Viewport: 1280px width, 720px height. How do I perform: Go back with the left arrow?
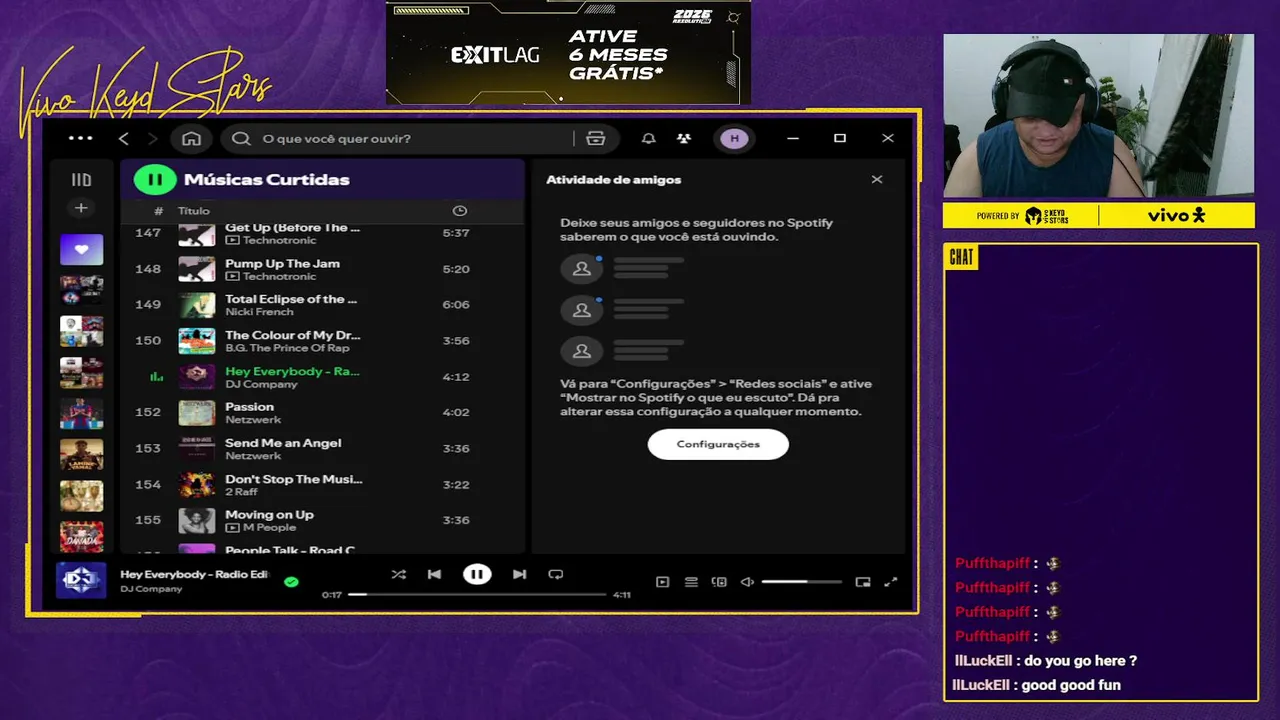pyautogui.click(x=124, y=138)
